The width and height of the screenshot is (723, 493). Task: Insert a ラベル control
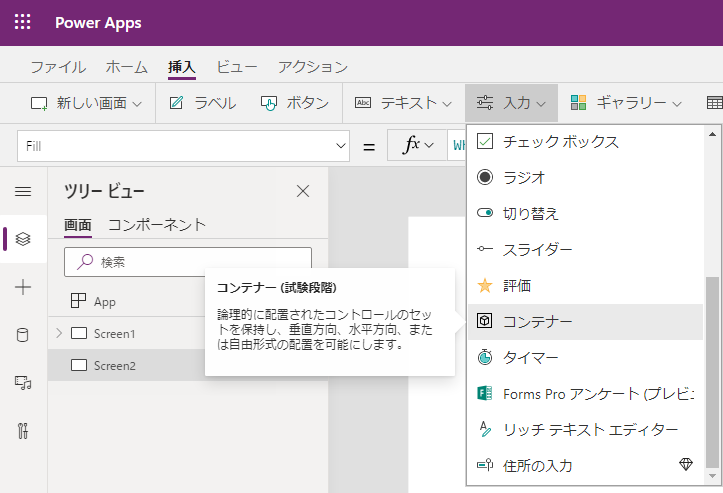coord(202,103)
